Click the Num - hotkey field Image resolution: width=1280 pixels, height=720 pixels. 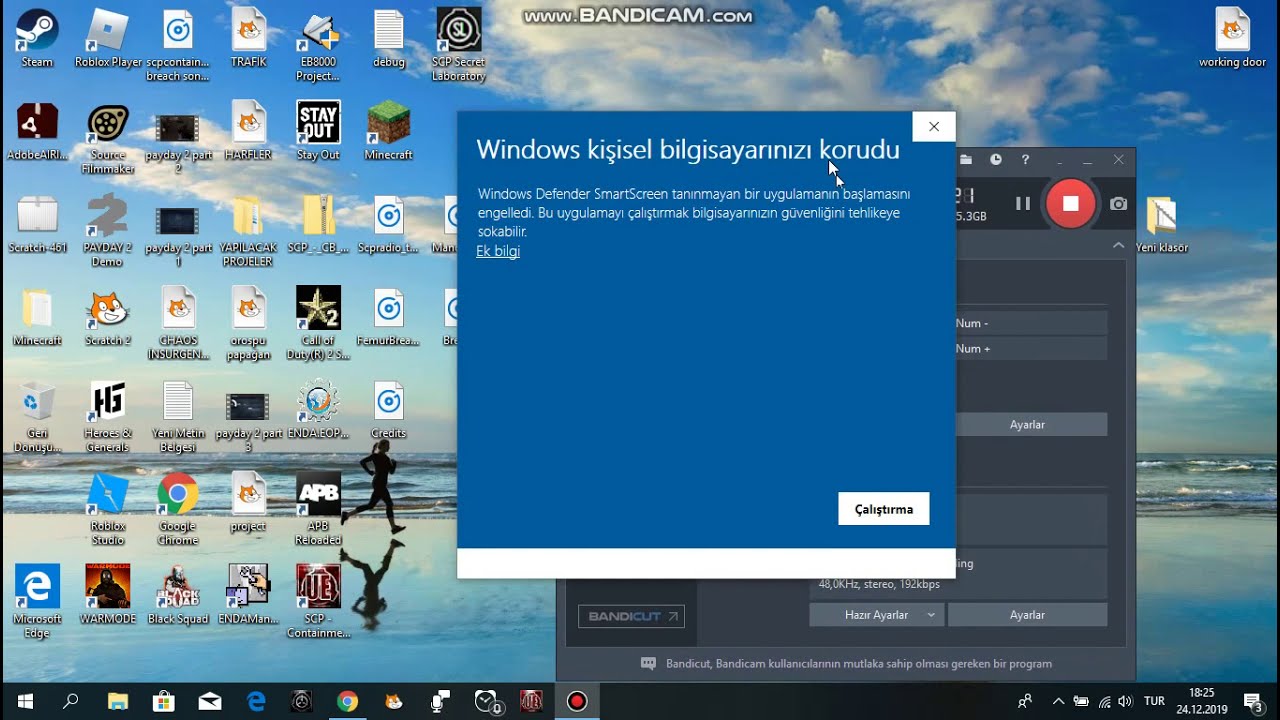click(x=1031, y=323)
